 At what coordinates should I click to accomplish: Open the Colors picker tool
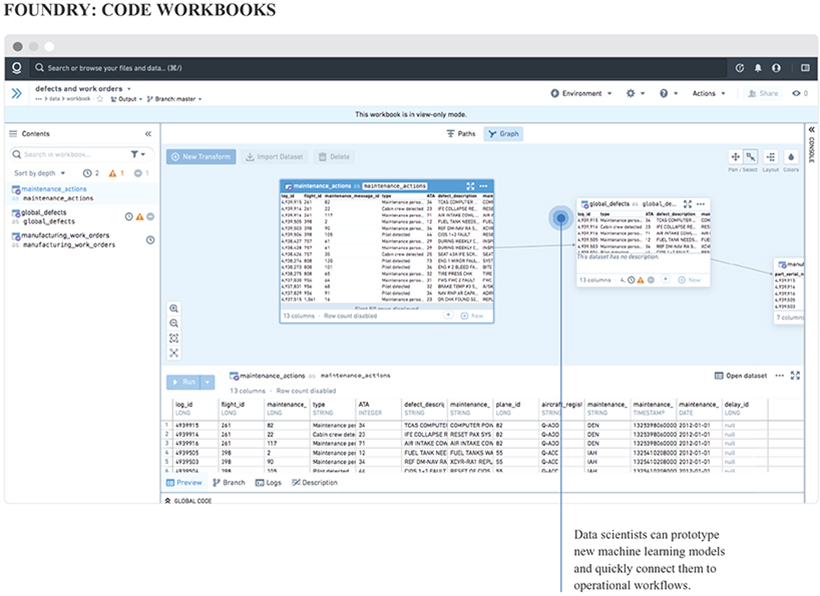(792, 157)
